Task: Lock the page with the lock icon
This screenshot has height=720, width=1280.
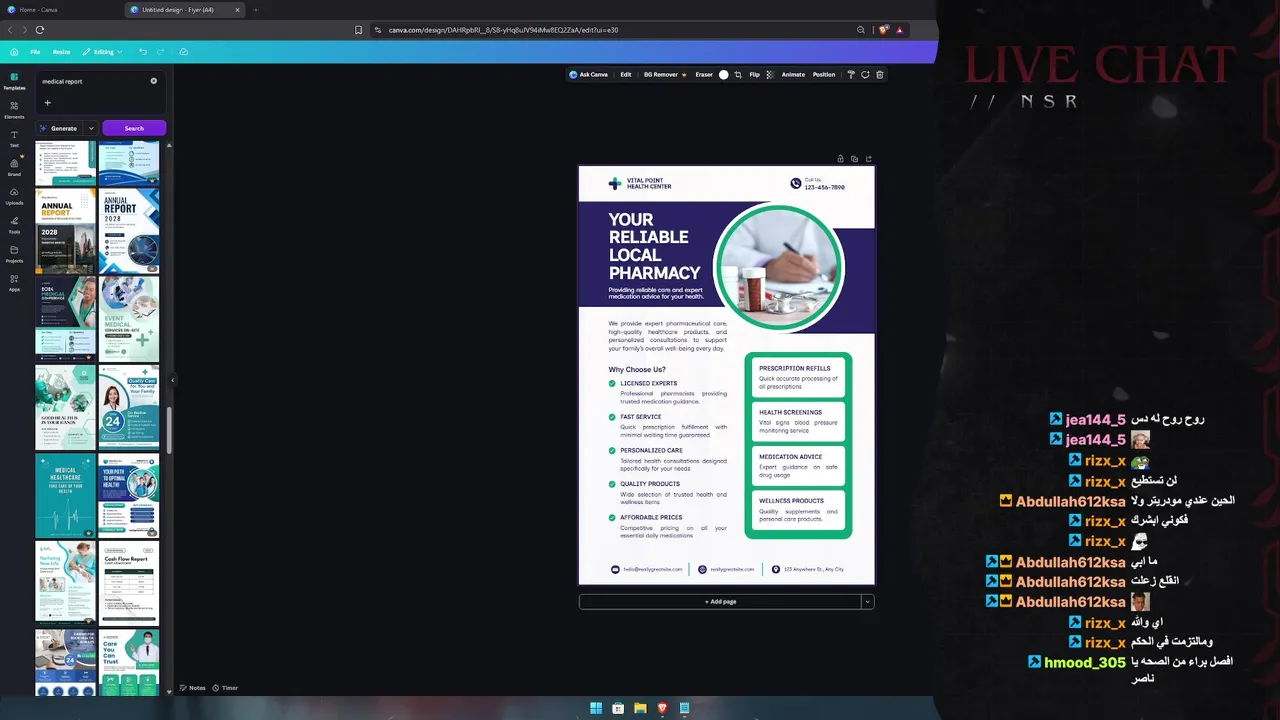Action: tap(840, 159)
